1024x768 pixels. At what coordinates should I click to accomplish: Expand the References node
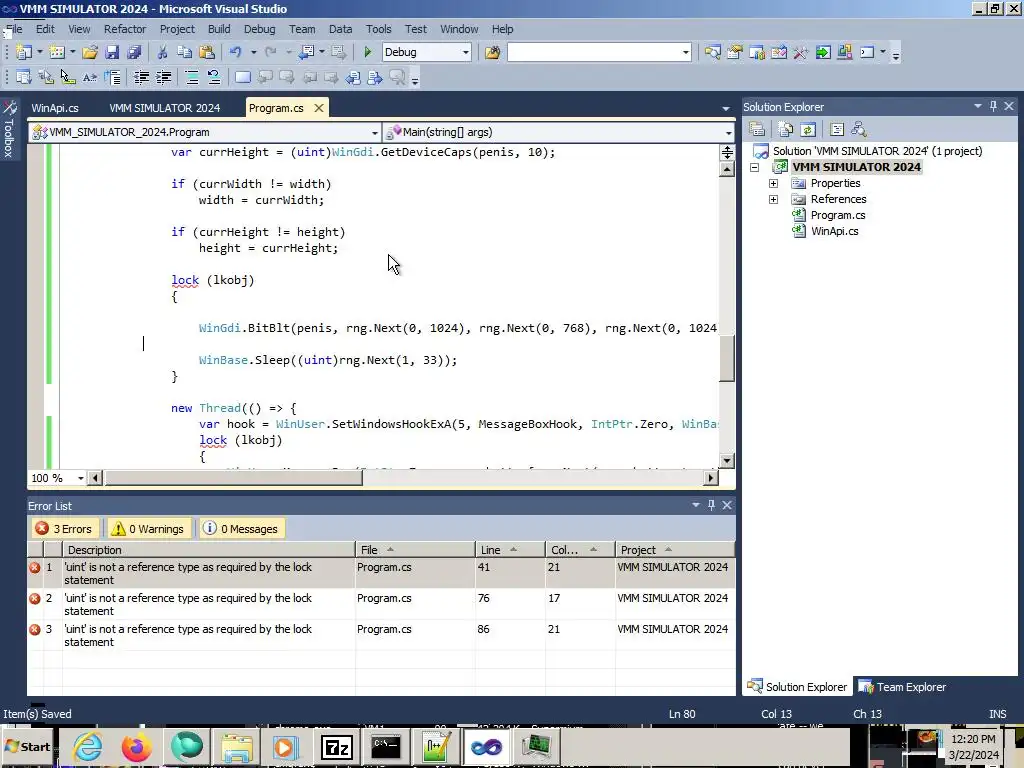(x=773, y=199)
